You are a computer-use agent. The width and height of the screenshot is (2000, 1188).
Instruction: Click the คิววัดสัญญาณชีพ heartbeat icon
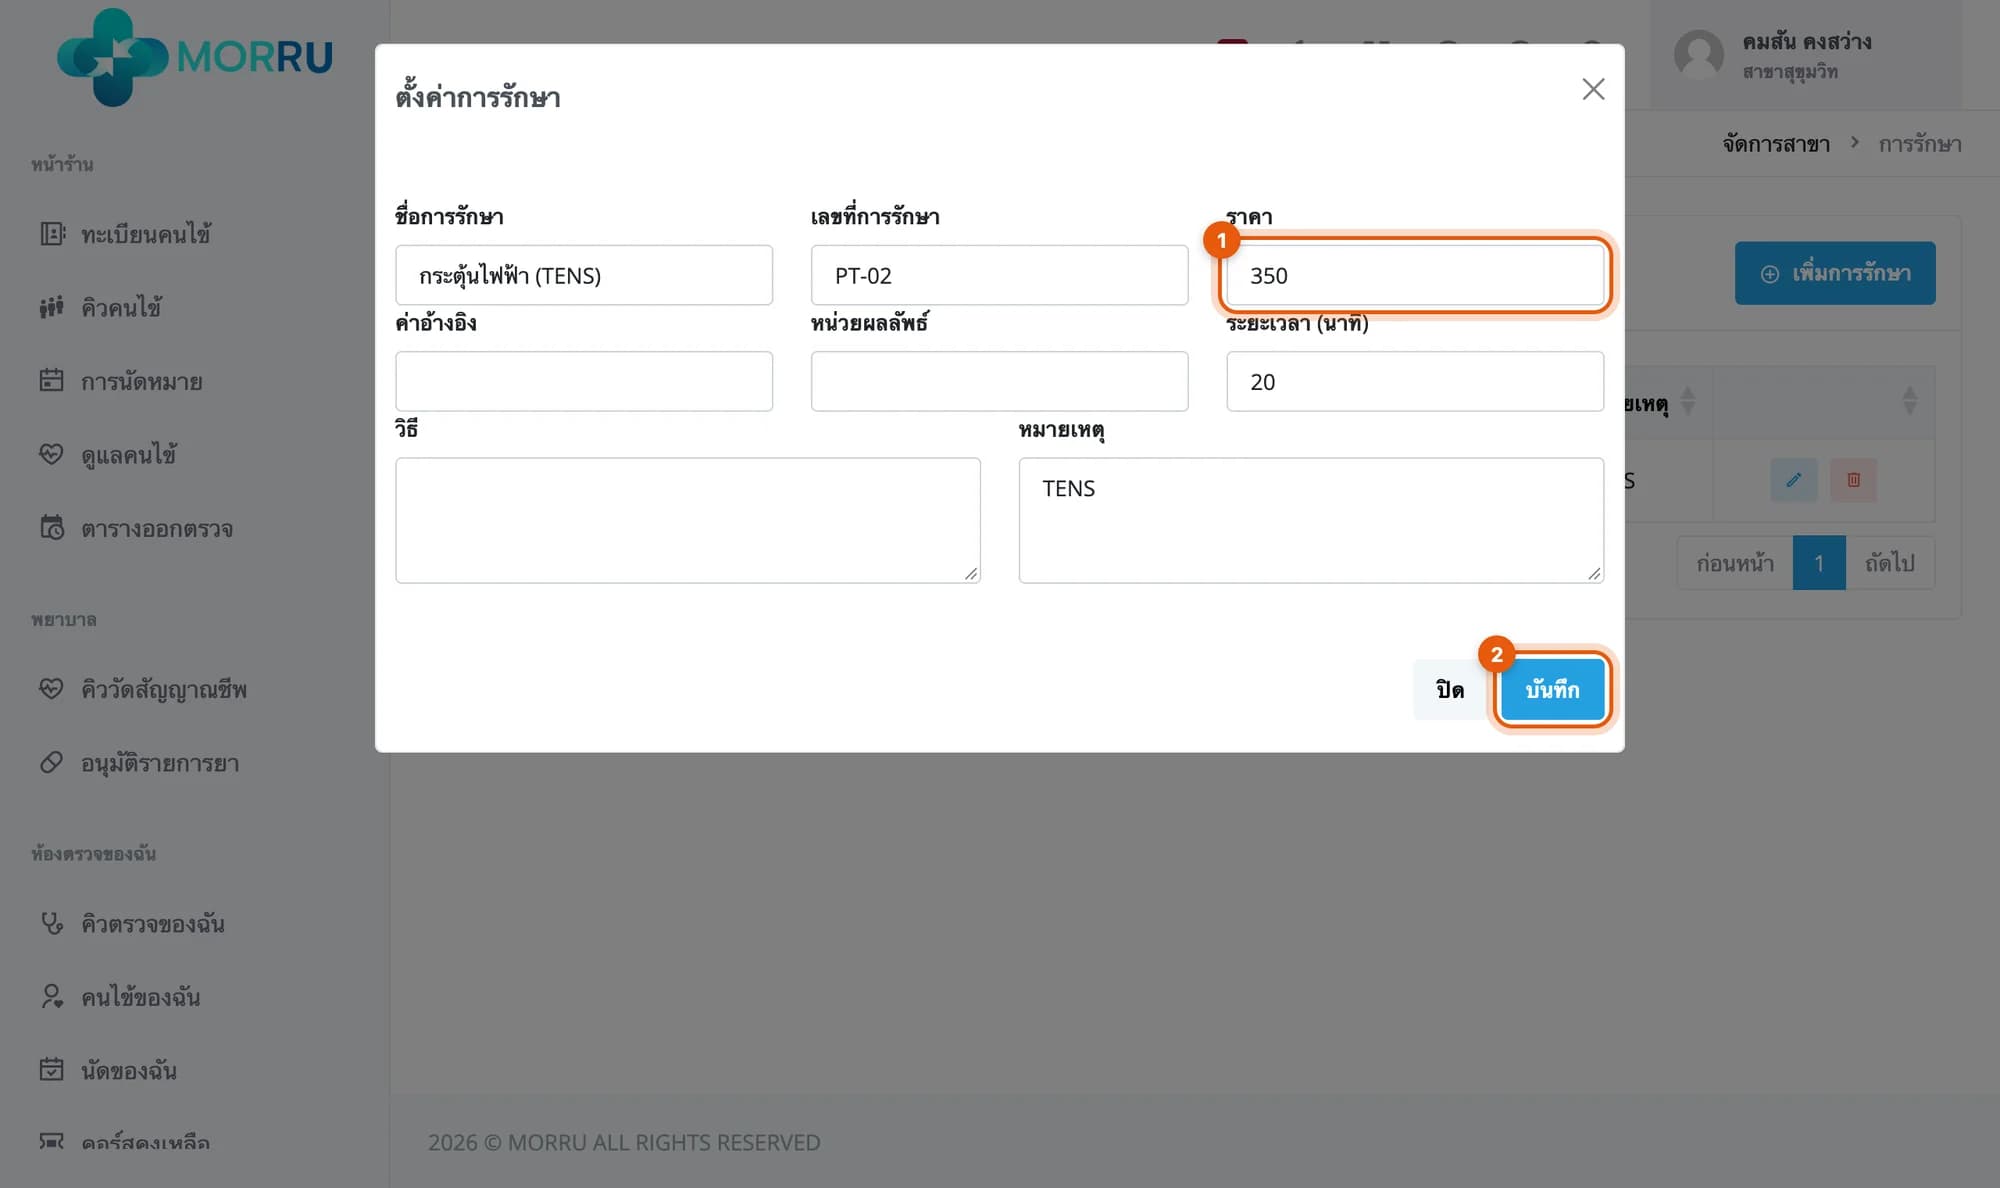tap(52, 688)
